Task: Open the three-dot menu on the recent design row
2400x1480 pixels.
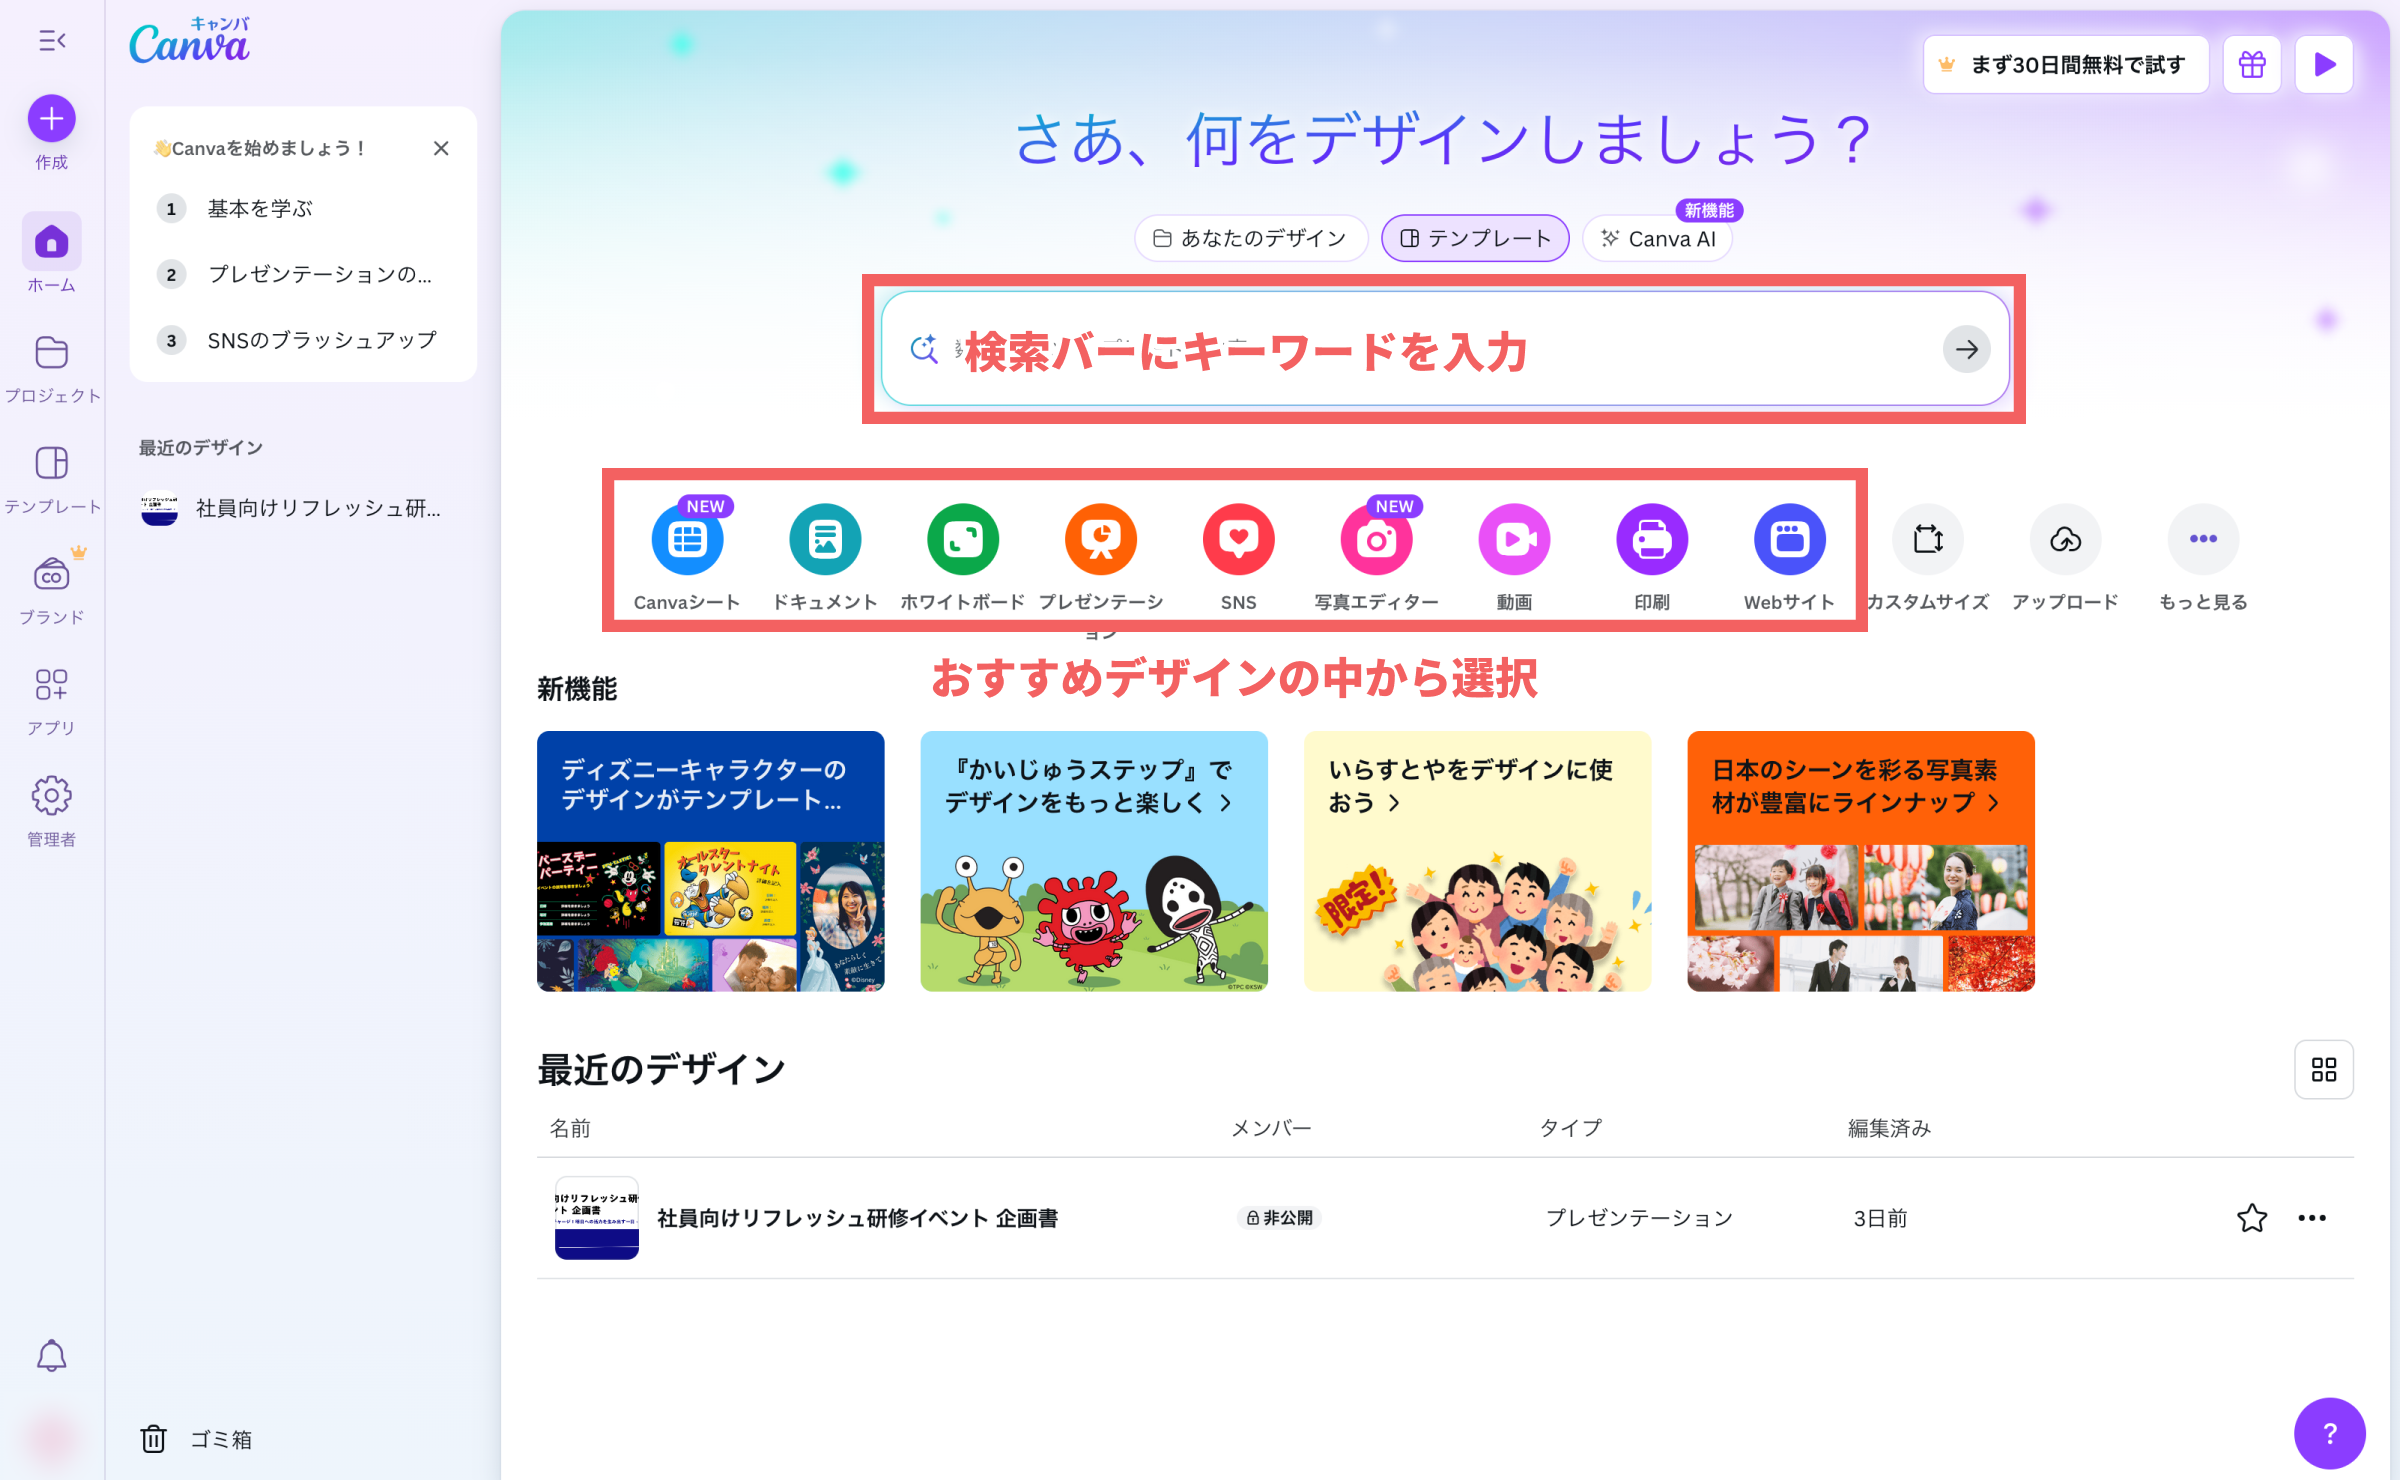Action: [2312, 1218]
